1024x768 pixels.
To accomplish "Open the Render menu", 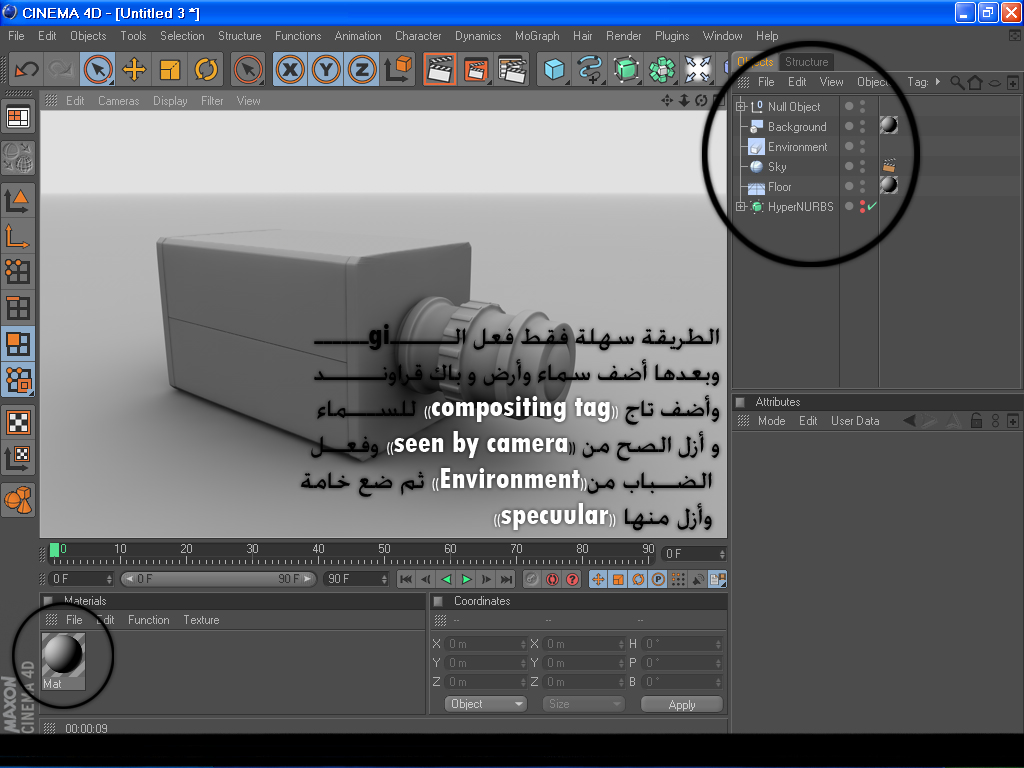I will [624, 36].
